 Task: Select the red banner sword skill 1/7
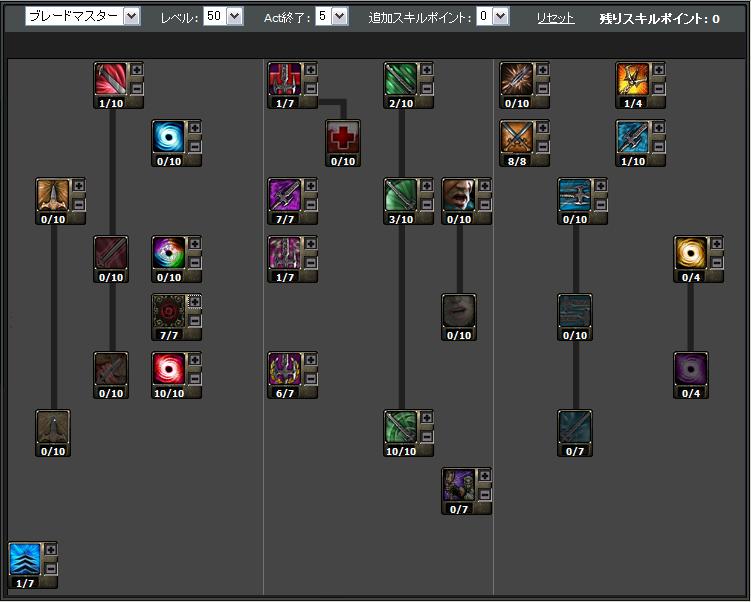[x=284, y=79]
